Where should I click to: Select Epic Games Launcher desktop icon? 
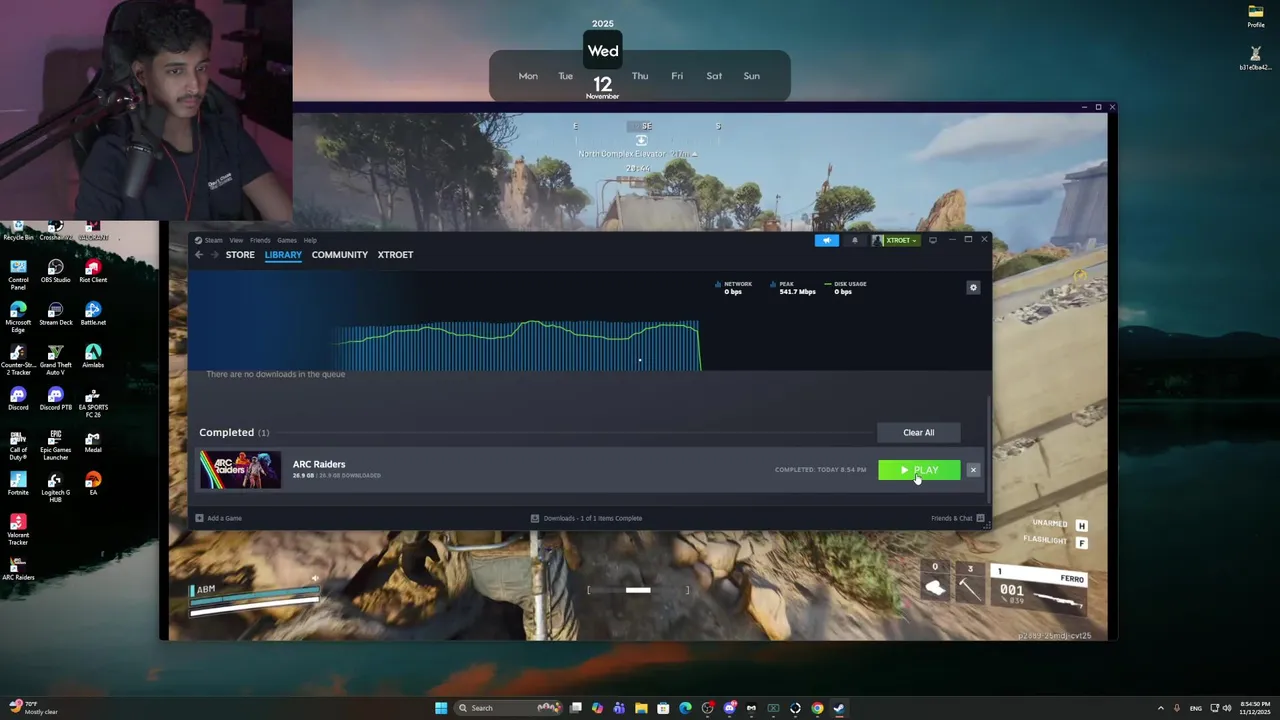click(x=55, y=445)
